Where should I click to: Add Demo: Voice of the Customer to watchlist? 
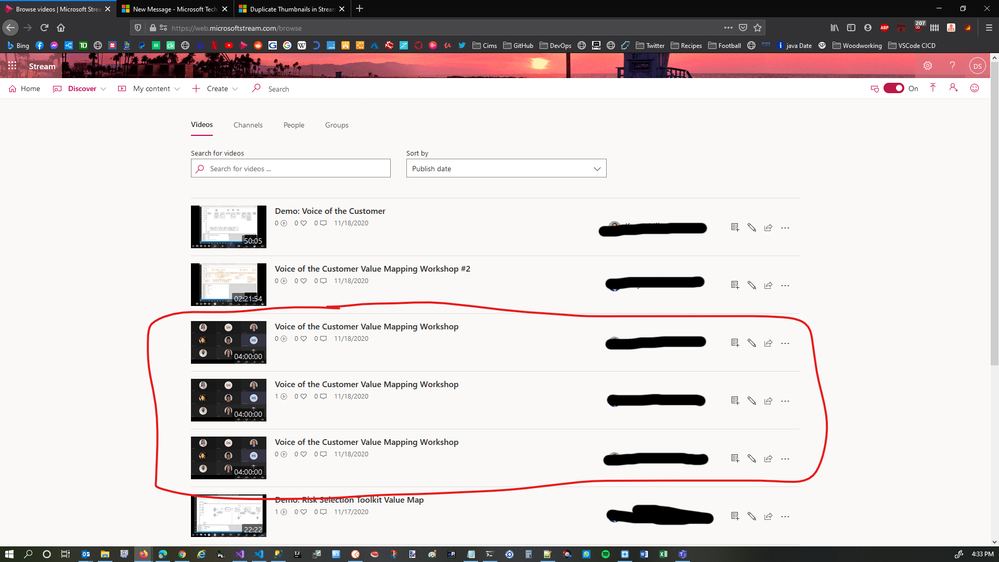tap(735, 227)
